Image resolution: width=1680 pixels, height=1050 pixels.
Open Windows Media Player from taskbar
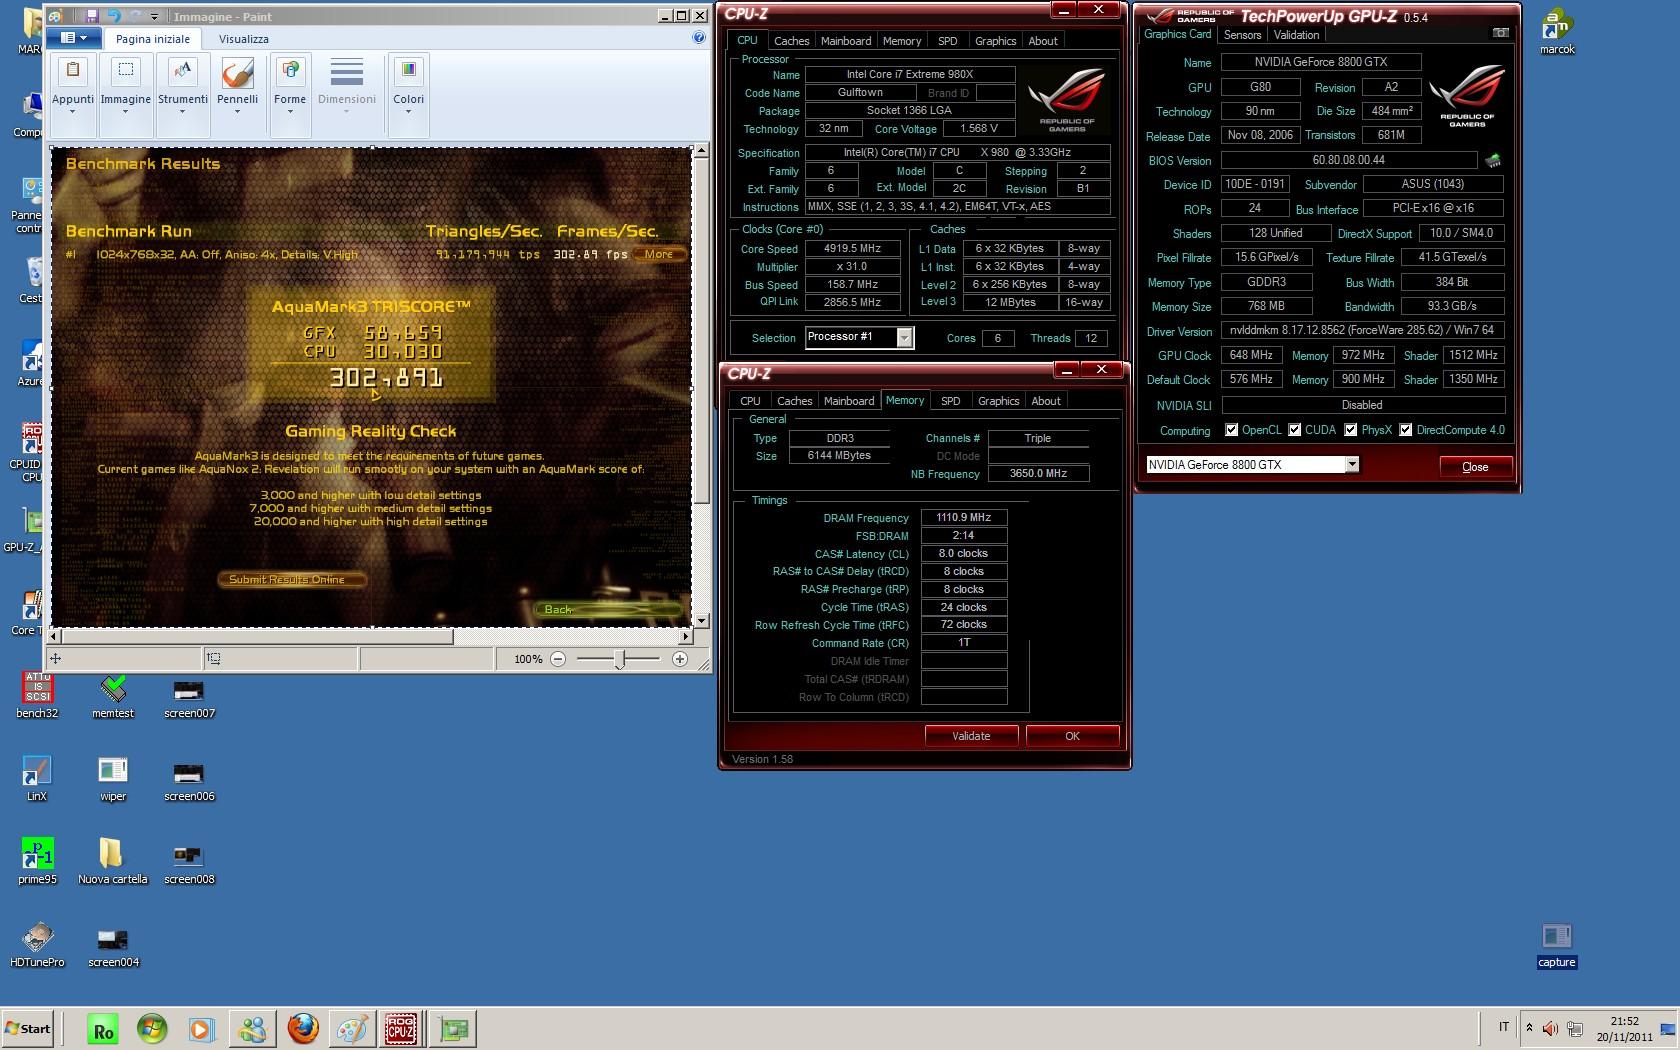click(x=201, y=1028)
